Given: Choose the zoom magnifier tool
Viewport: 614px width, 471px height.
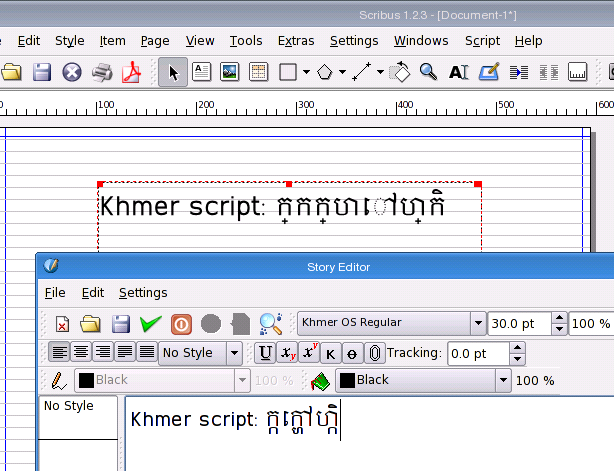Looking at the screenshot, I should click(x=428, y=72).
